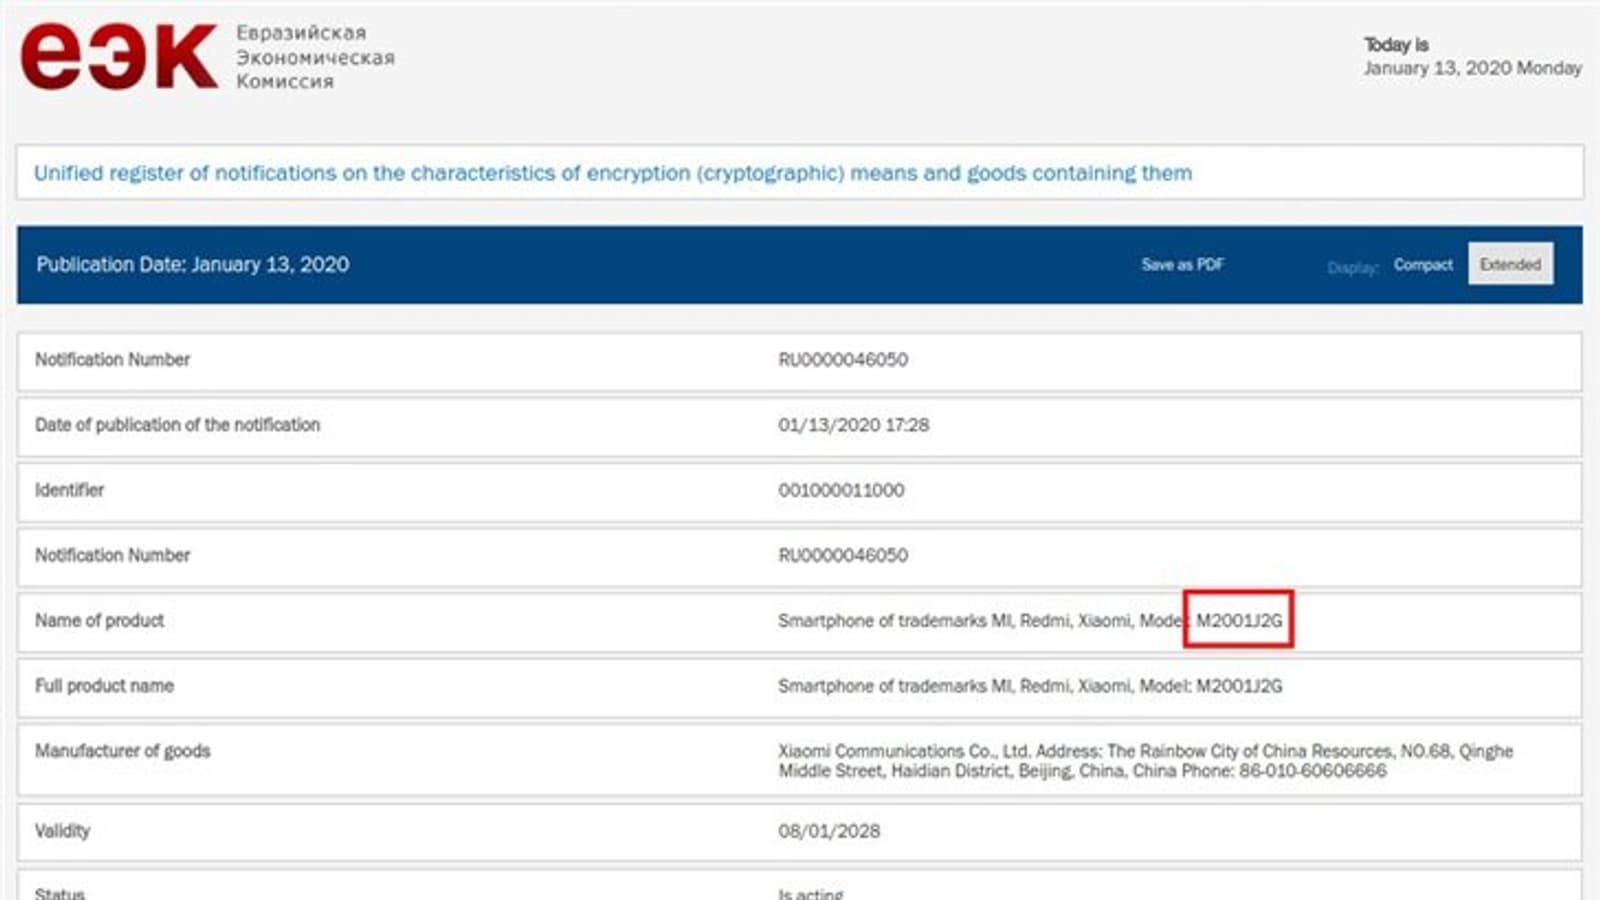
Task: Click the Identifier row label
Action: 69,490
